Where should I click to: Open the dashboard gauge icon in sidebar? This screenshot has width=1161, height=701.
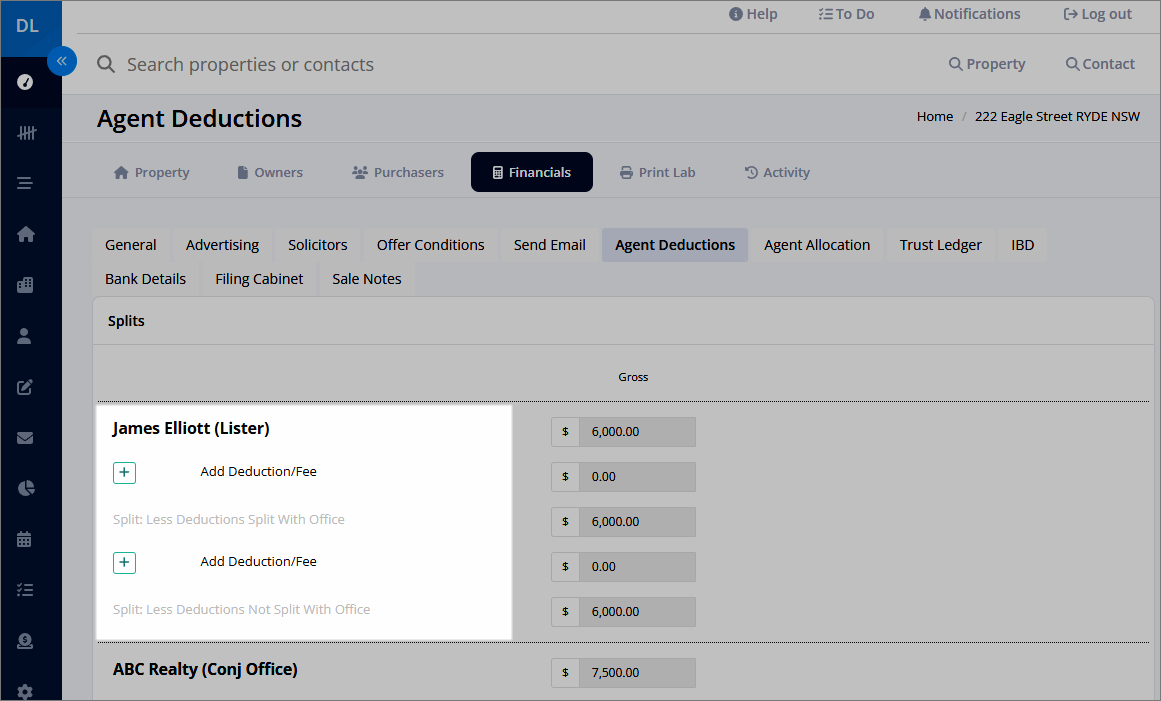click(x=25, y=81)
